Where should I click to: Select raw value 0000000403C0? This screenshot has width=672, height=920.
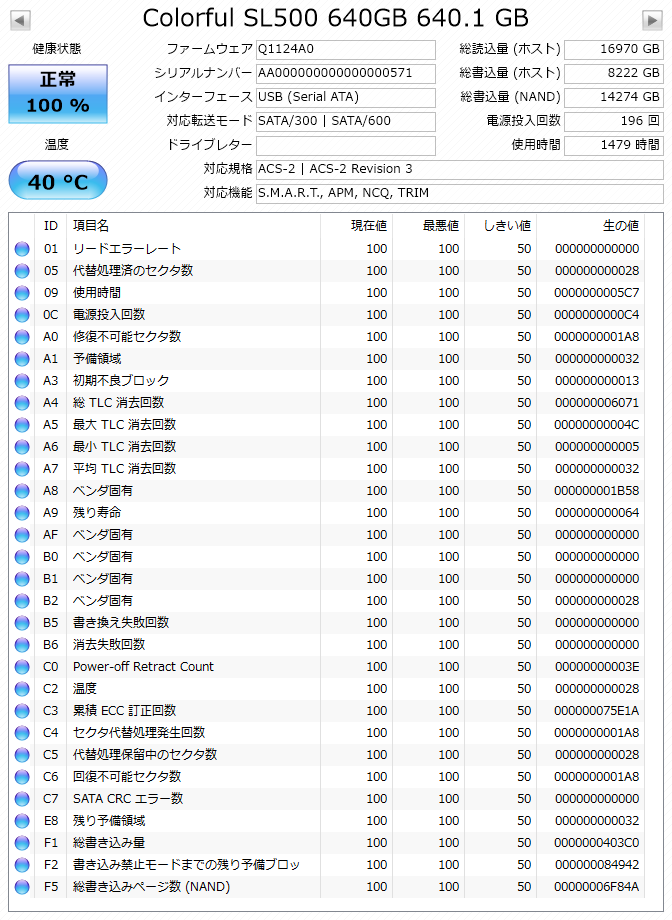pos(596,843)
